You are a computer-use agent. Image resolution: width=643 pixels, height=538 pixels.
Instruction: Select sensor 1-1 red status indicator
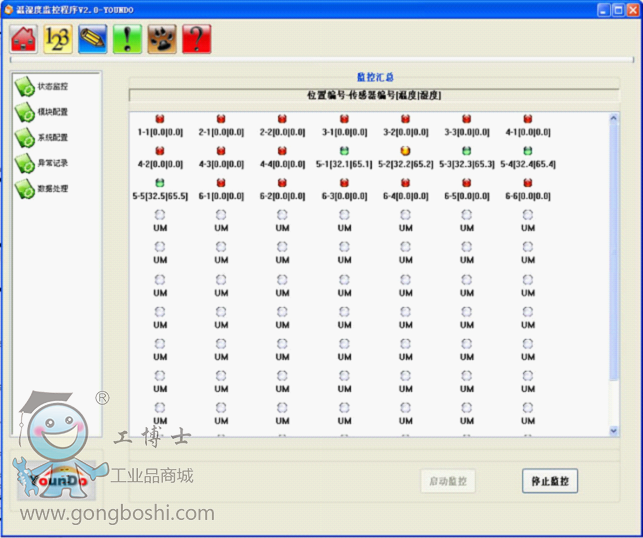pos(160,120)
